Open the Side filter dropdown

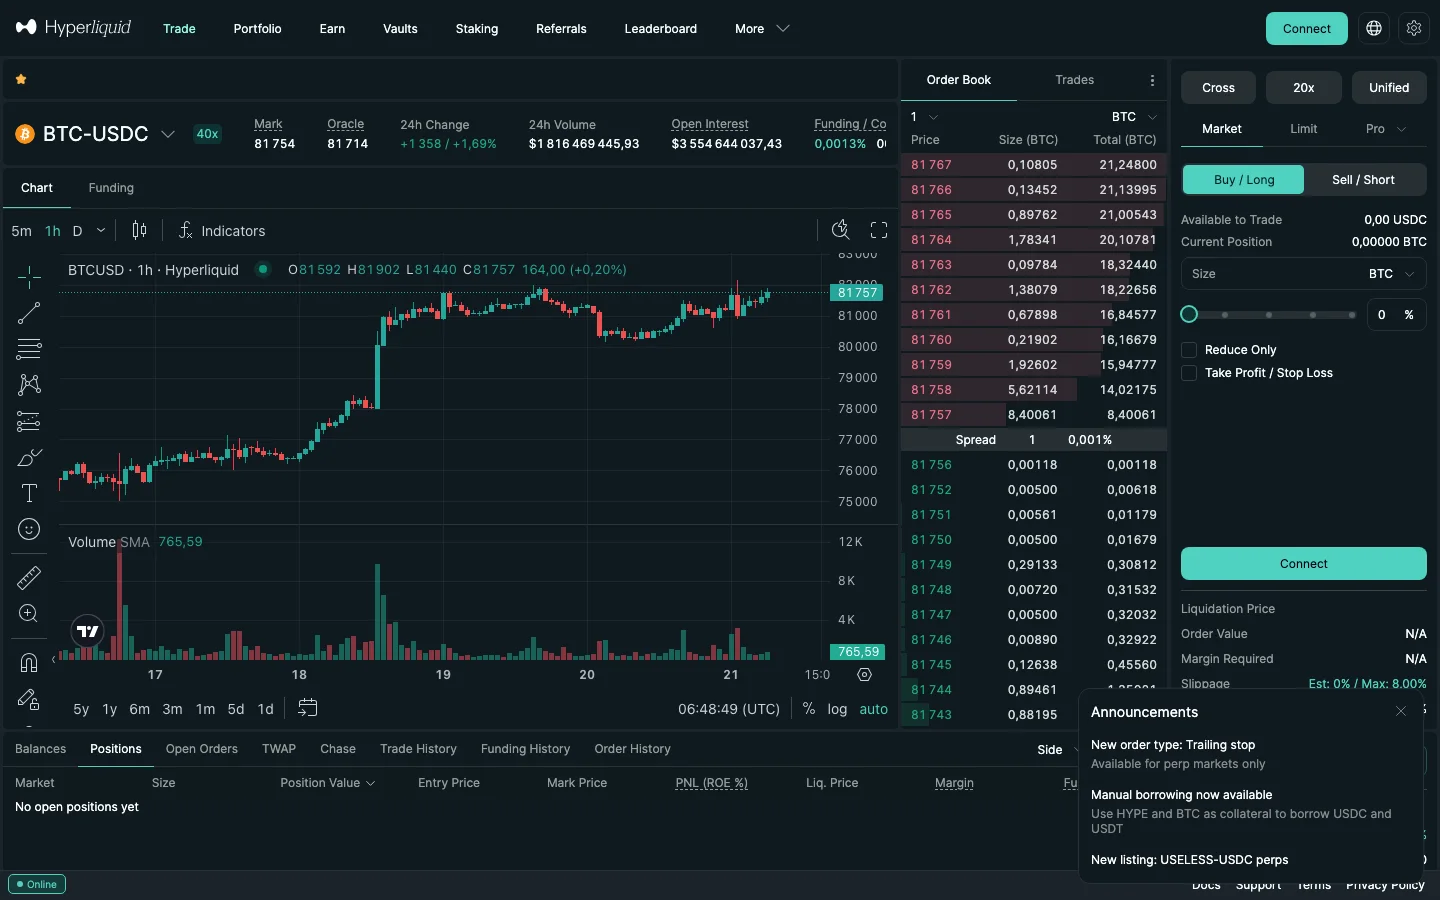(1057, 750)
